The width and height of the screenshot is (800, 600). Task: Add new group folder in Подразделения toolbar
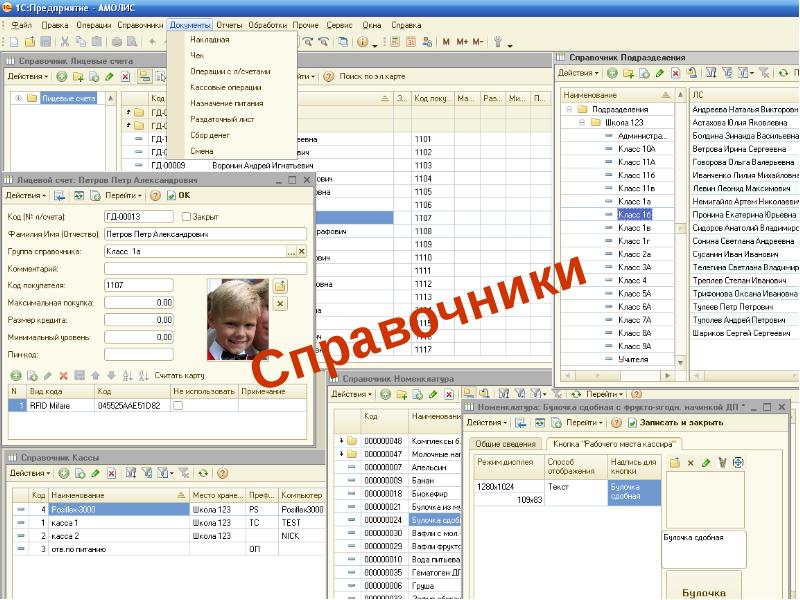(628, 73)
